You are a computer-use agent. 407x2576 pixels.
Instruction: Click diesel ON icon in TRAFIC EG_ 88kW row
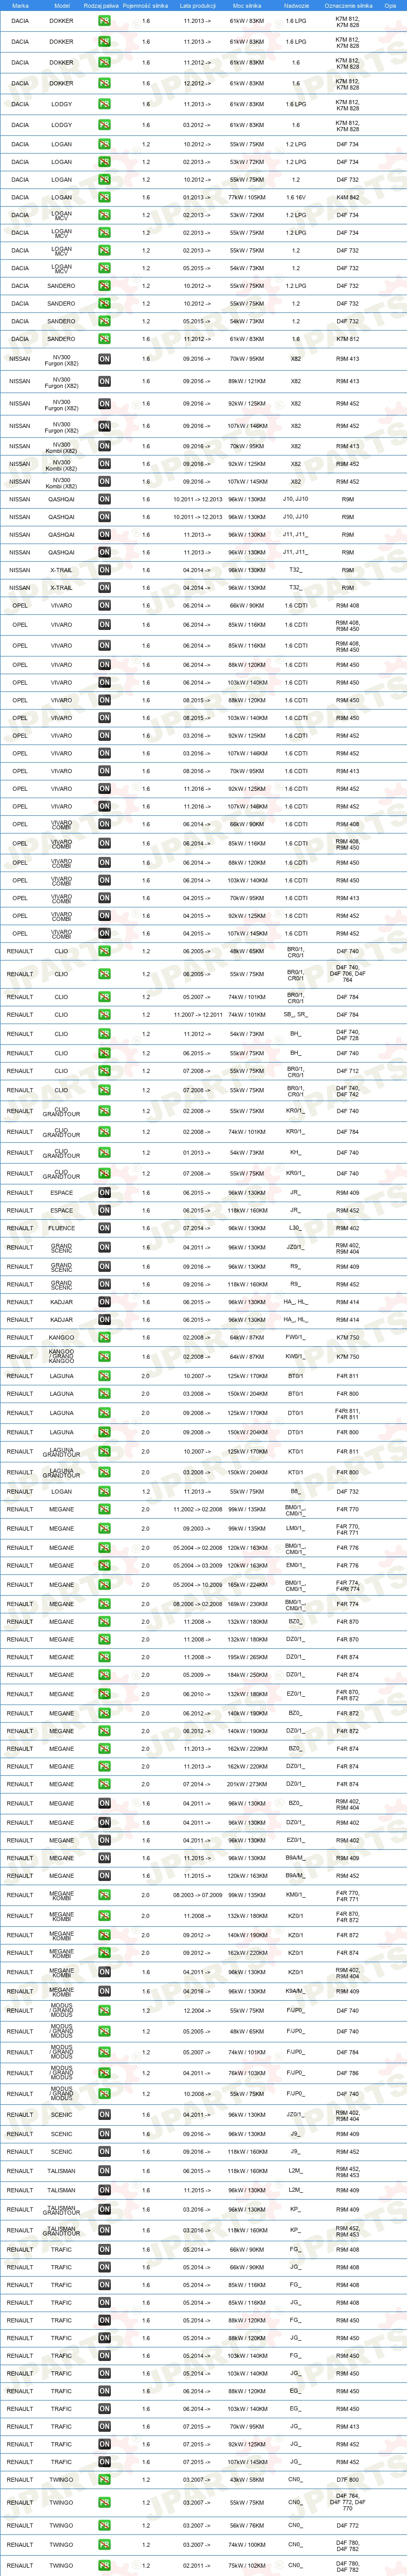104,2391
